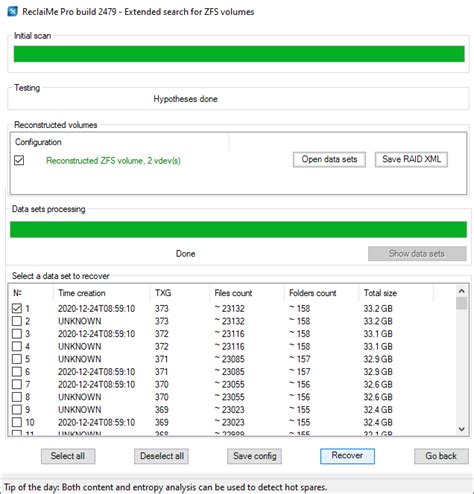Click folders count ~ 156 in row 7
The image size is (474, 494).
click(x=300, y=385)
